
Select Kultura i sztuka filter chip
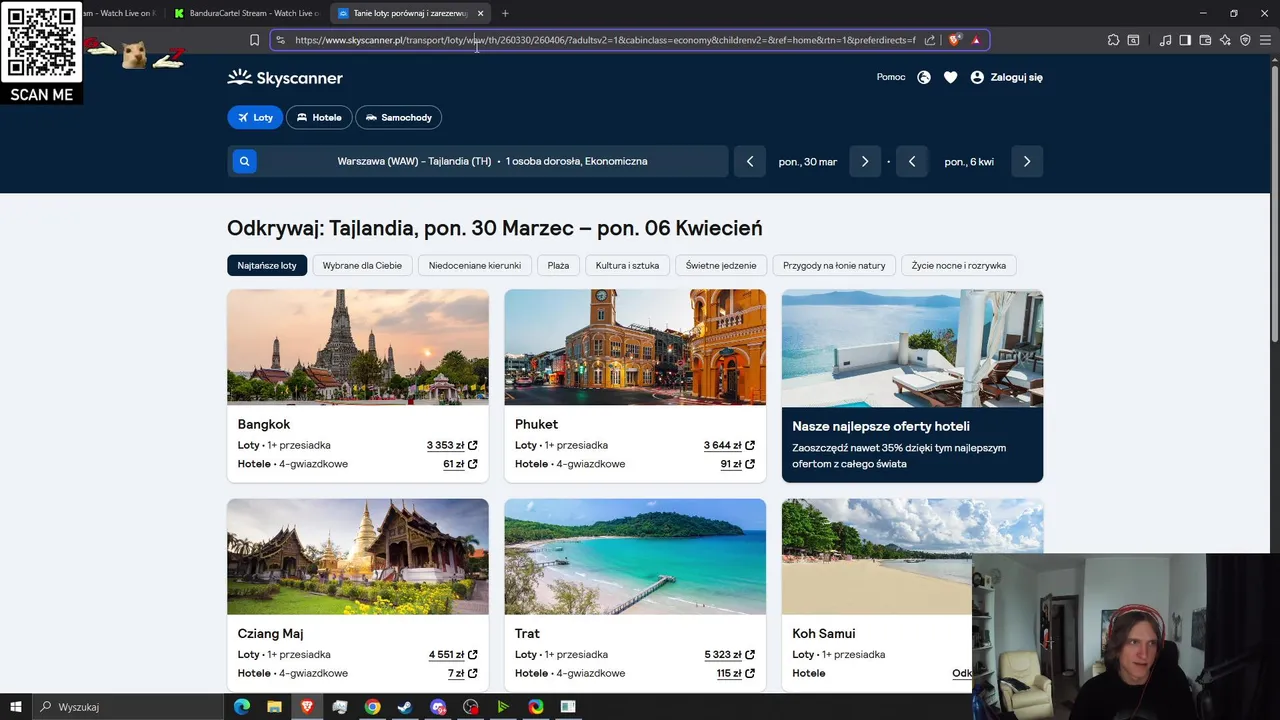point(627,266)
